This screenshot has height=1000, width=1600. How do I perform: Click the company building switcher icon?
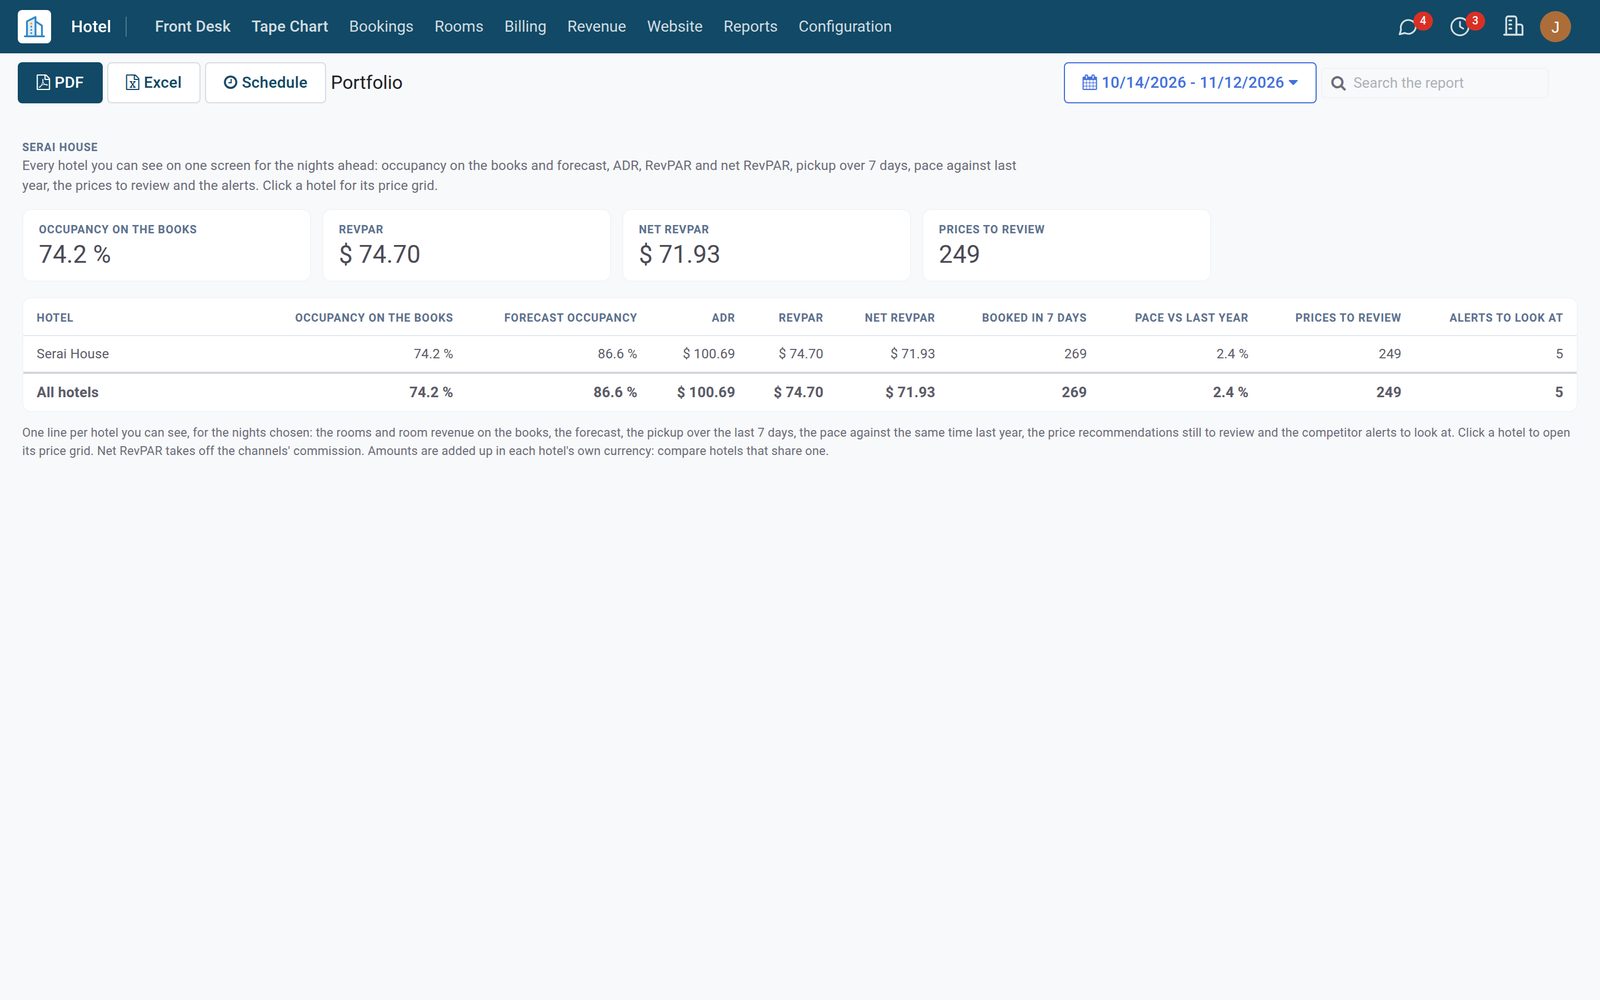1513,26
